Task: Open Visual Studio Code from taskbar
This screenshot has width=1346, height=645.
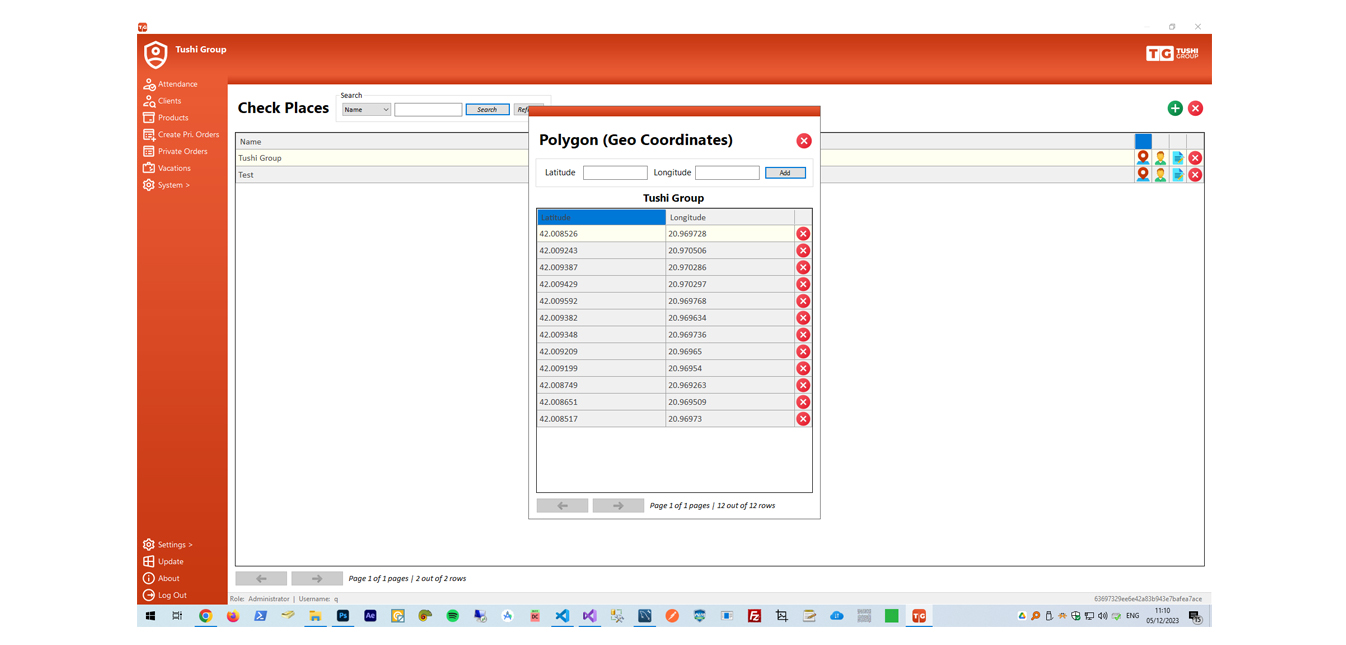Action: [562, 616]
